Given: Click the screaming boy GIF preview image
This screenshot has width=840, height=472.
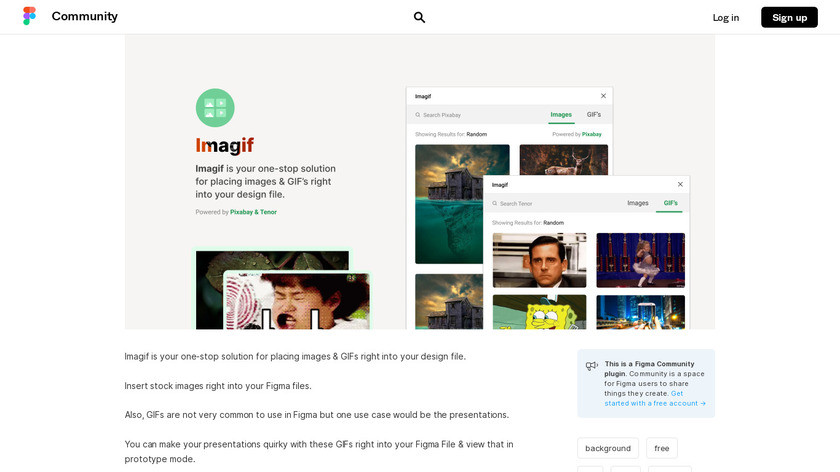Looking at the screenshot, I should 297,301.
